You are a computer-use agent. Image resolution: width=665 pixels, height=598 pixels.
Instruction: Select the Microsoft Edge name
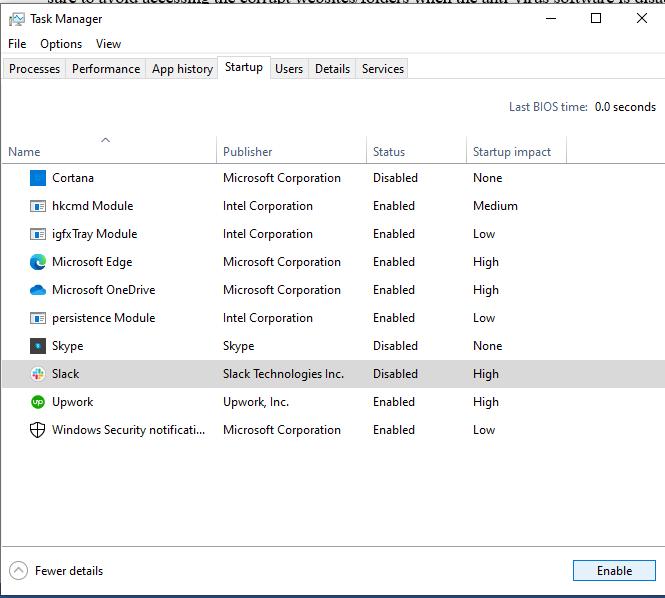pos(92,262)
